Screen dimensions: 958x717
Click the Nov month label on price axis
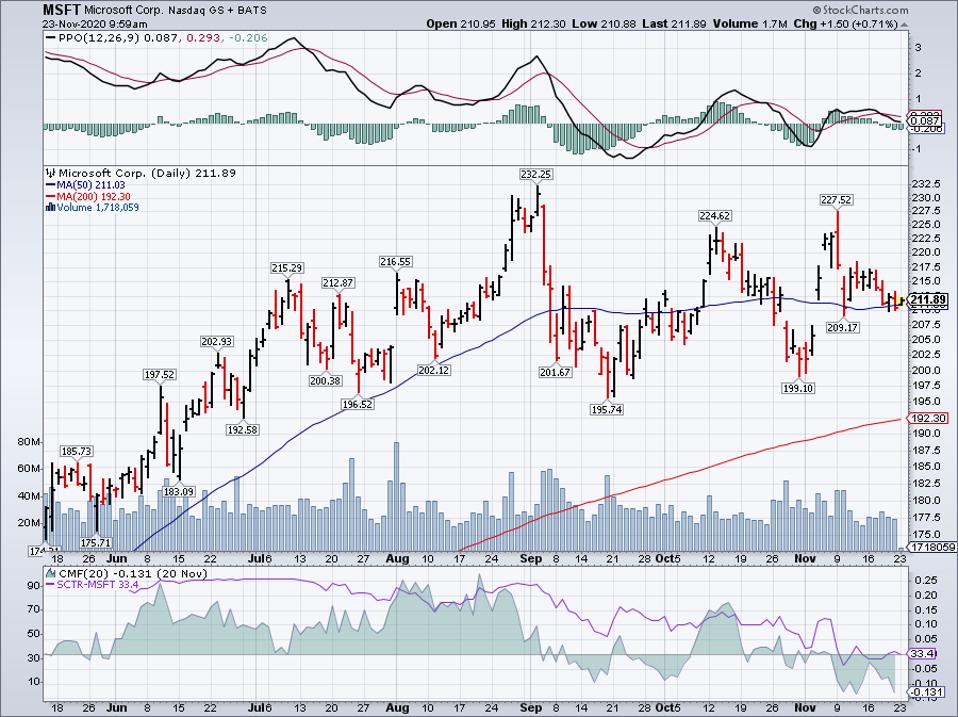click(x=805, y=558)
